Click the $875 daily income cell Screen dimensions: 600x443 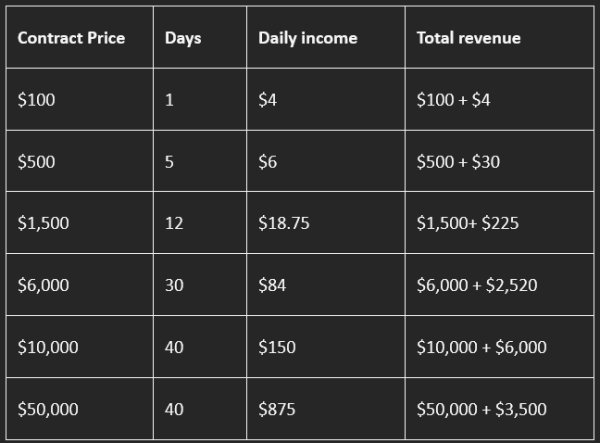pyautogui.click(x=276, y=409)
